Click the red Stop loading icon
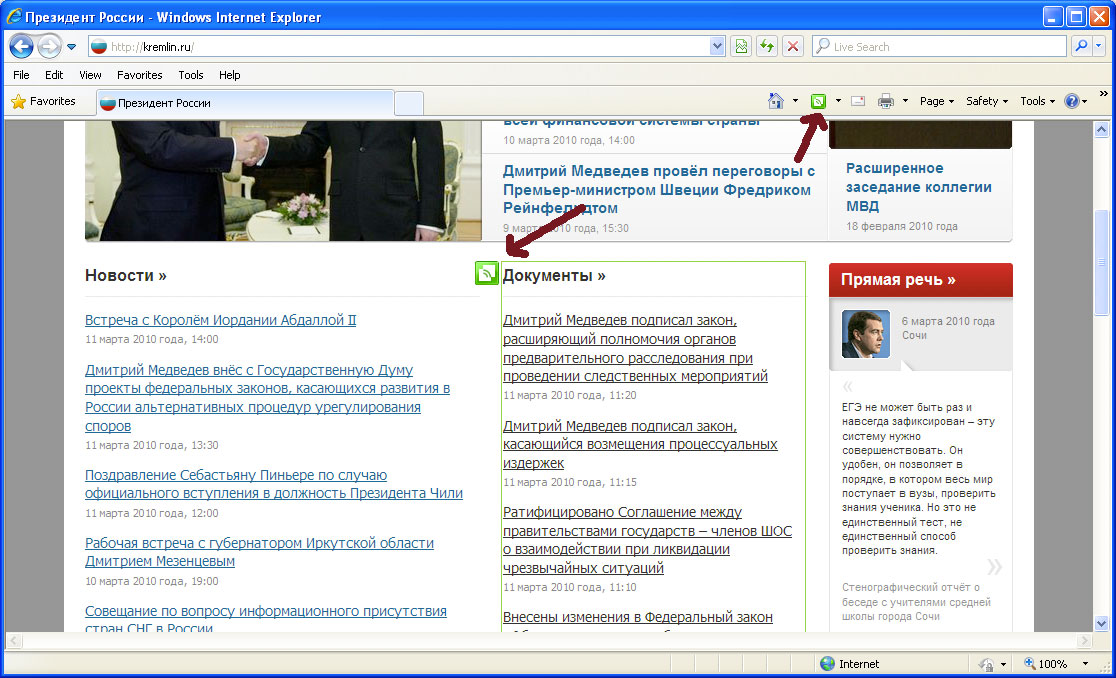This screenshot has width=1116, height=678. [x=793, y=46]
